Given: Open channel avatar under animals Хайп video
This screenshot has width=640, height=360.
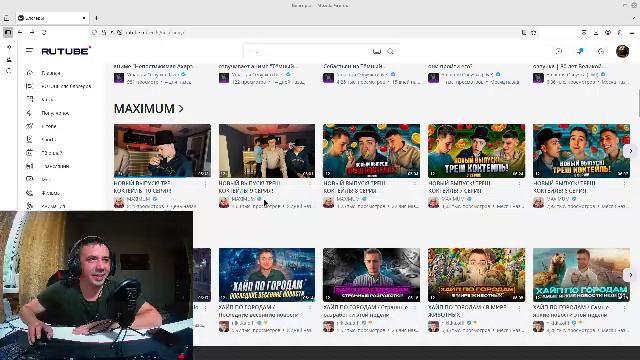Looking at the screenshot, I should 433,327.
